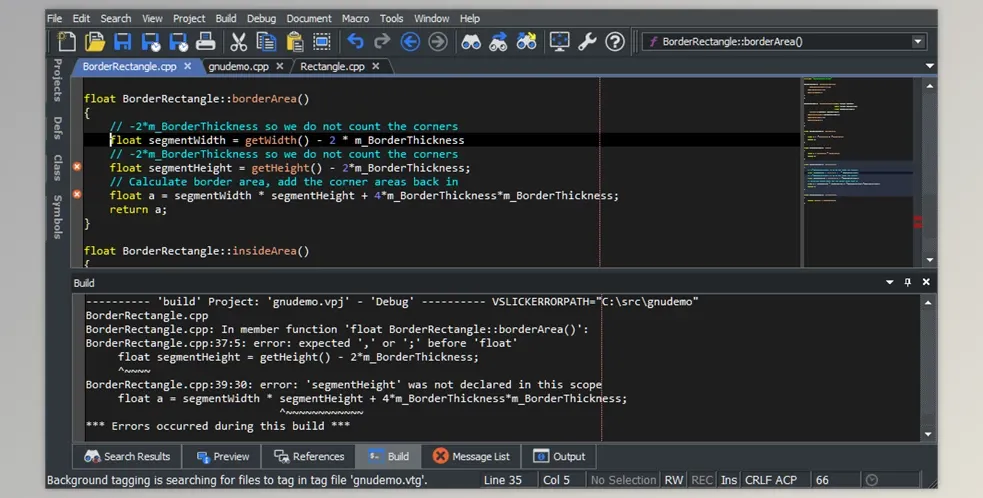Click 'return a;' code line
Viewport: 983px width, 498px height.
click(138, 209)
